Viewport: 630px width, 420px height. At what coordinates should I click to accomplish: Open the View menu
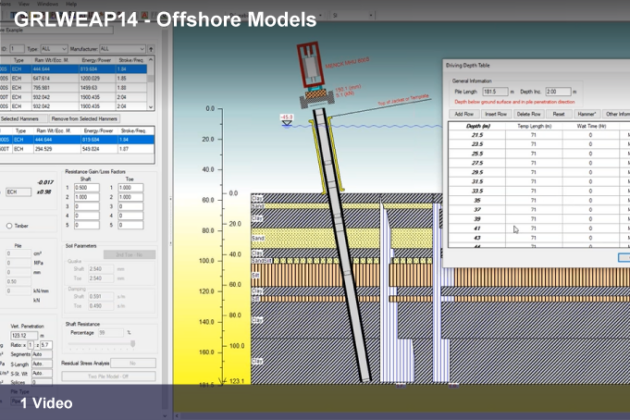(24, 4)
